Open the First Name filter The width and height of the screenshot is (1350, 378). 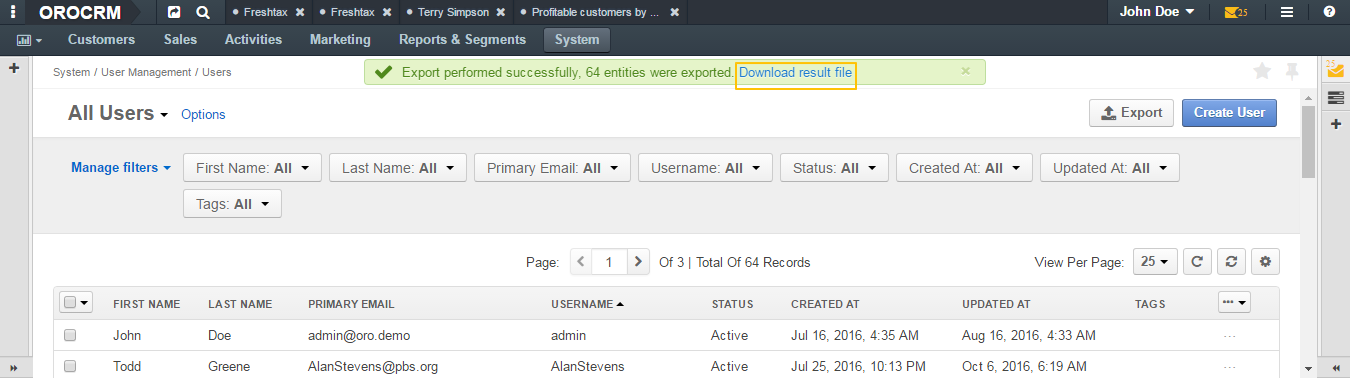(252, 168)
